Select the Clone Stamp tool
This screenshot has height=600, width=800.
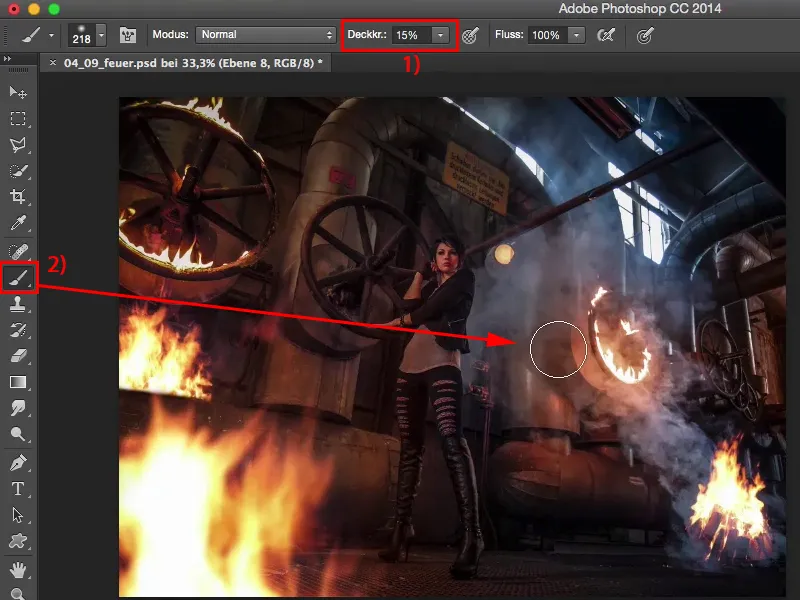tap(18, 304)
